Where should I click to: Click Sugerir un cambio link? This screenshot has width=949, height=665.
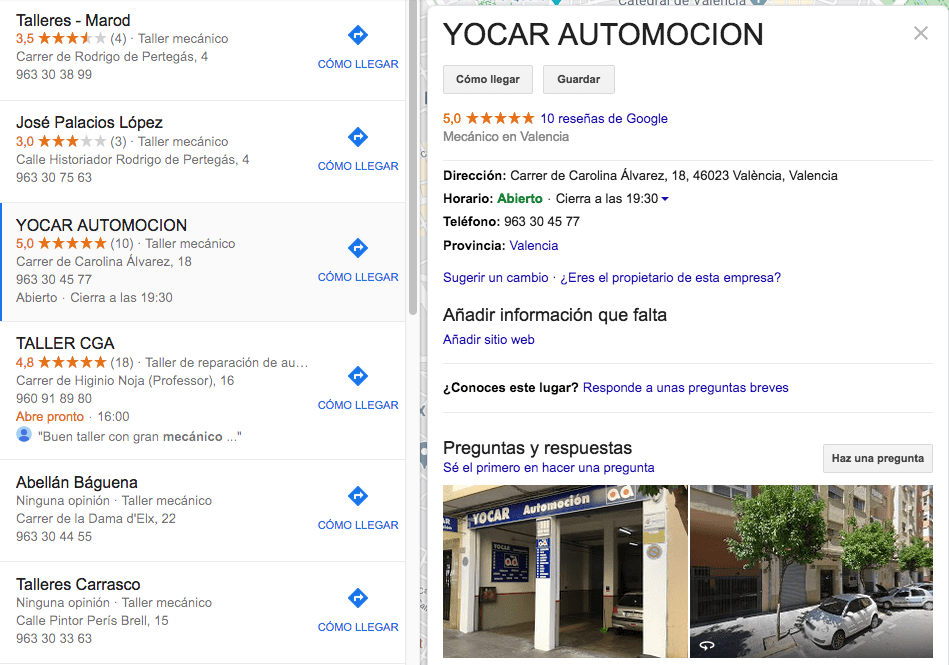496,278
